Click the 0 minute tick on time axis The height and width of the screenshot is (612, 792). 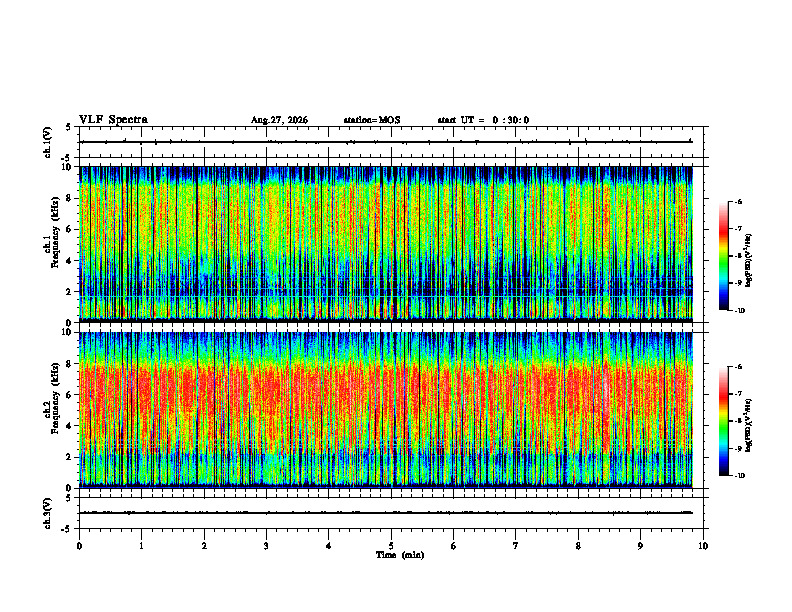(x=79, y=546)
